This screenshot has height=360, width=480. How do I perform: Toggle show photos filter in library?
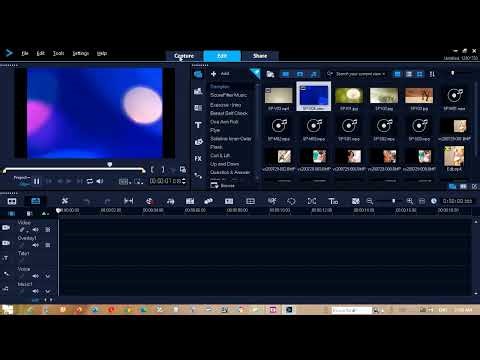pyautogui.click(x=300, y=74)
